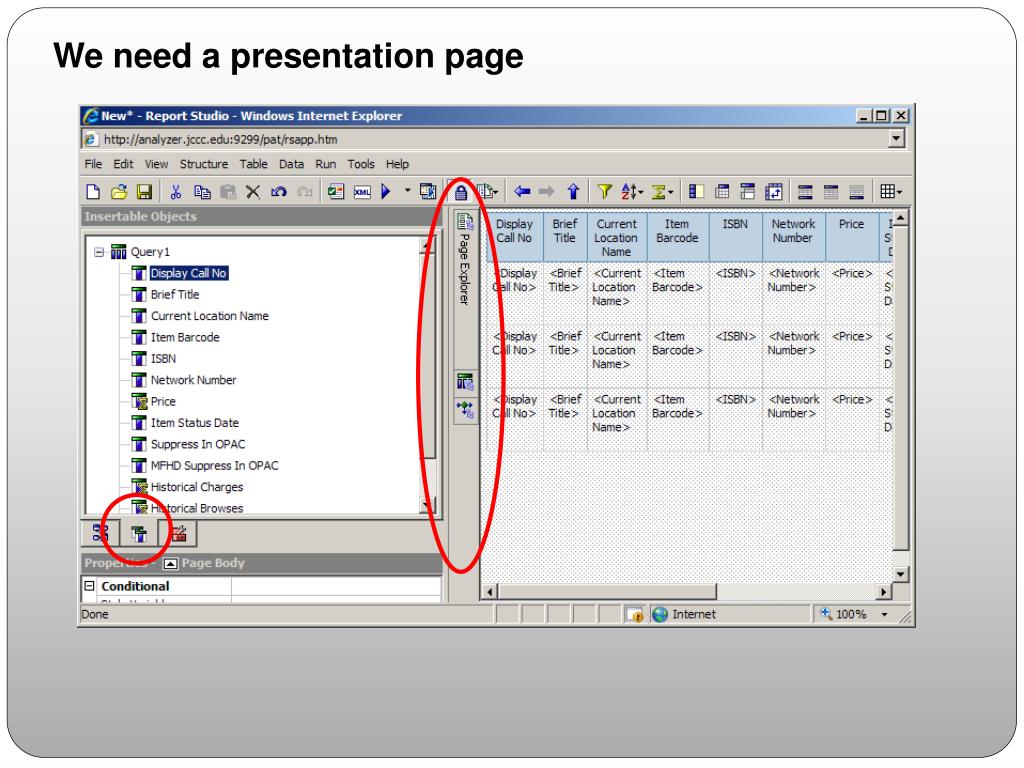Redo the last undone action
1024x768 pixels.
click(304, 191)
